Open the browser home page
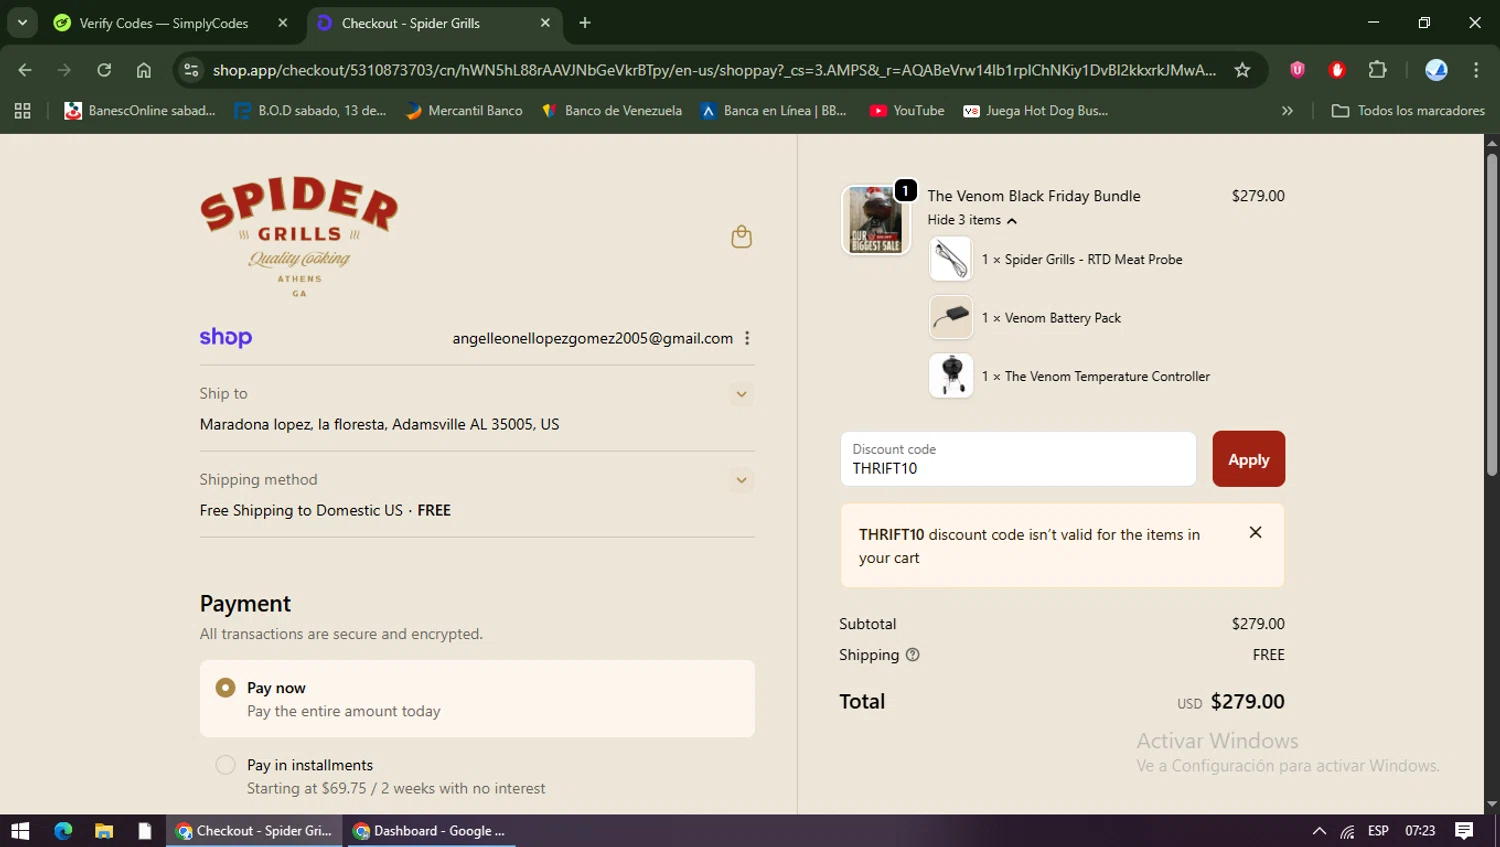 pos(144,70)
